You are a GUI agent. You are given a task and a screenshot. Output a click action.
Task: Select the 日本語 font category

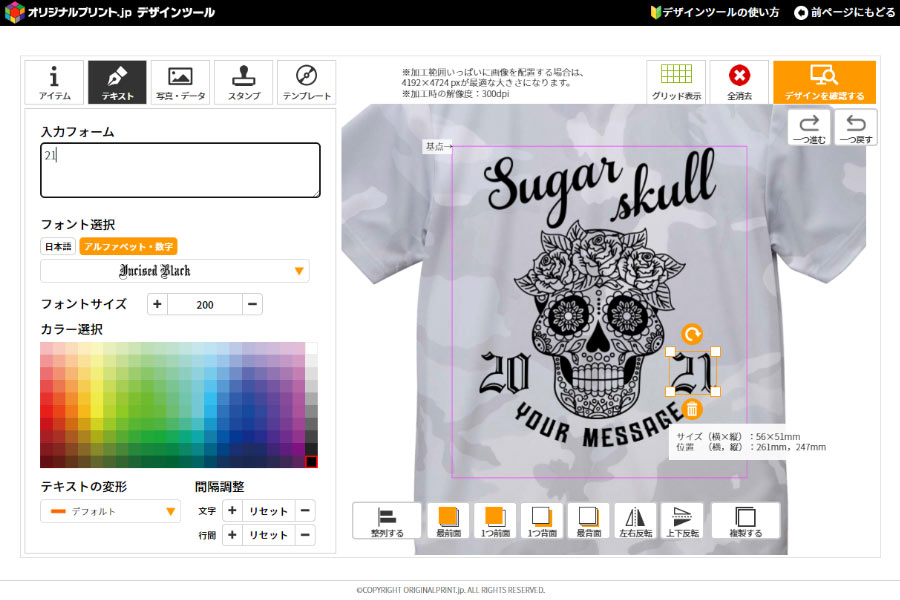pyautogui.click(x=58, y=246)
